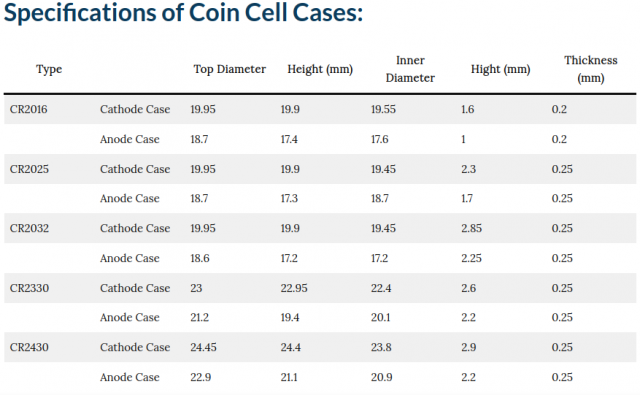Select the 21.2 top diameter value
Image resolution: width=640 pixels, height=395 pixels.
pyautogui.click(x=200, y=317)
